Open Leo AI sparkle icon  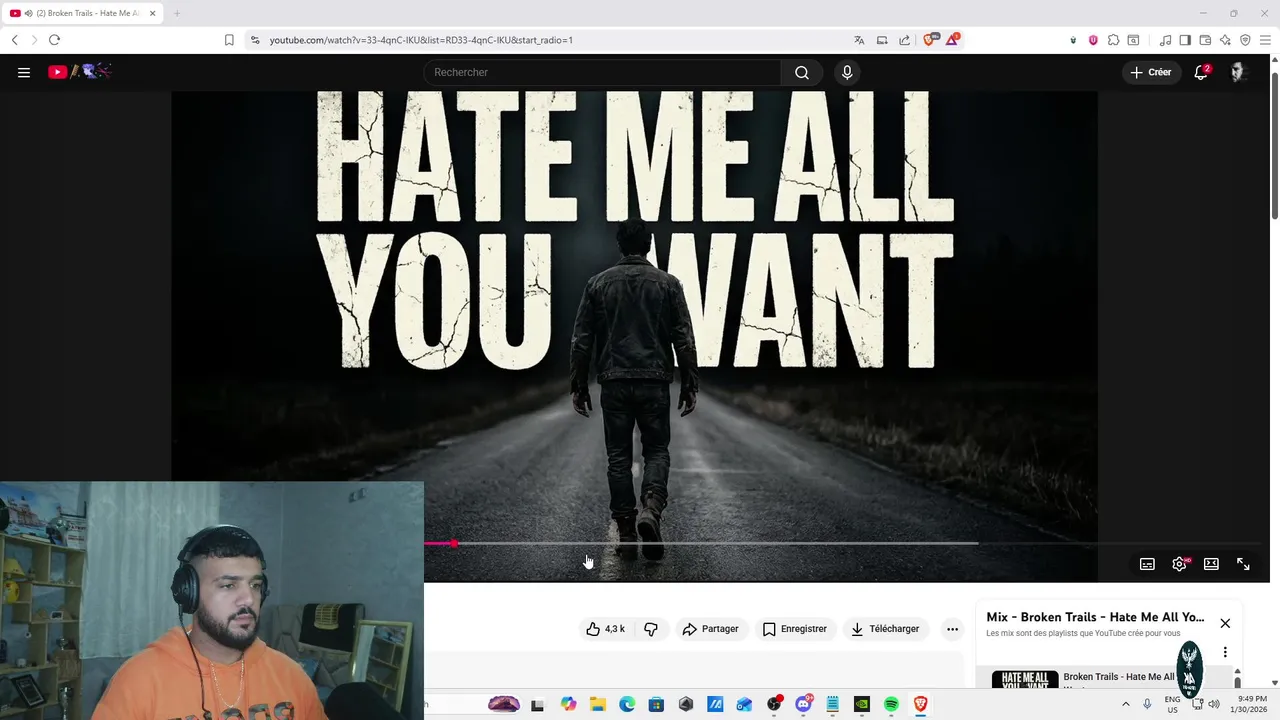click(1225, 40)
